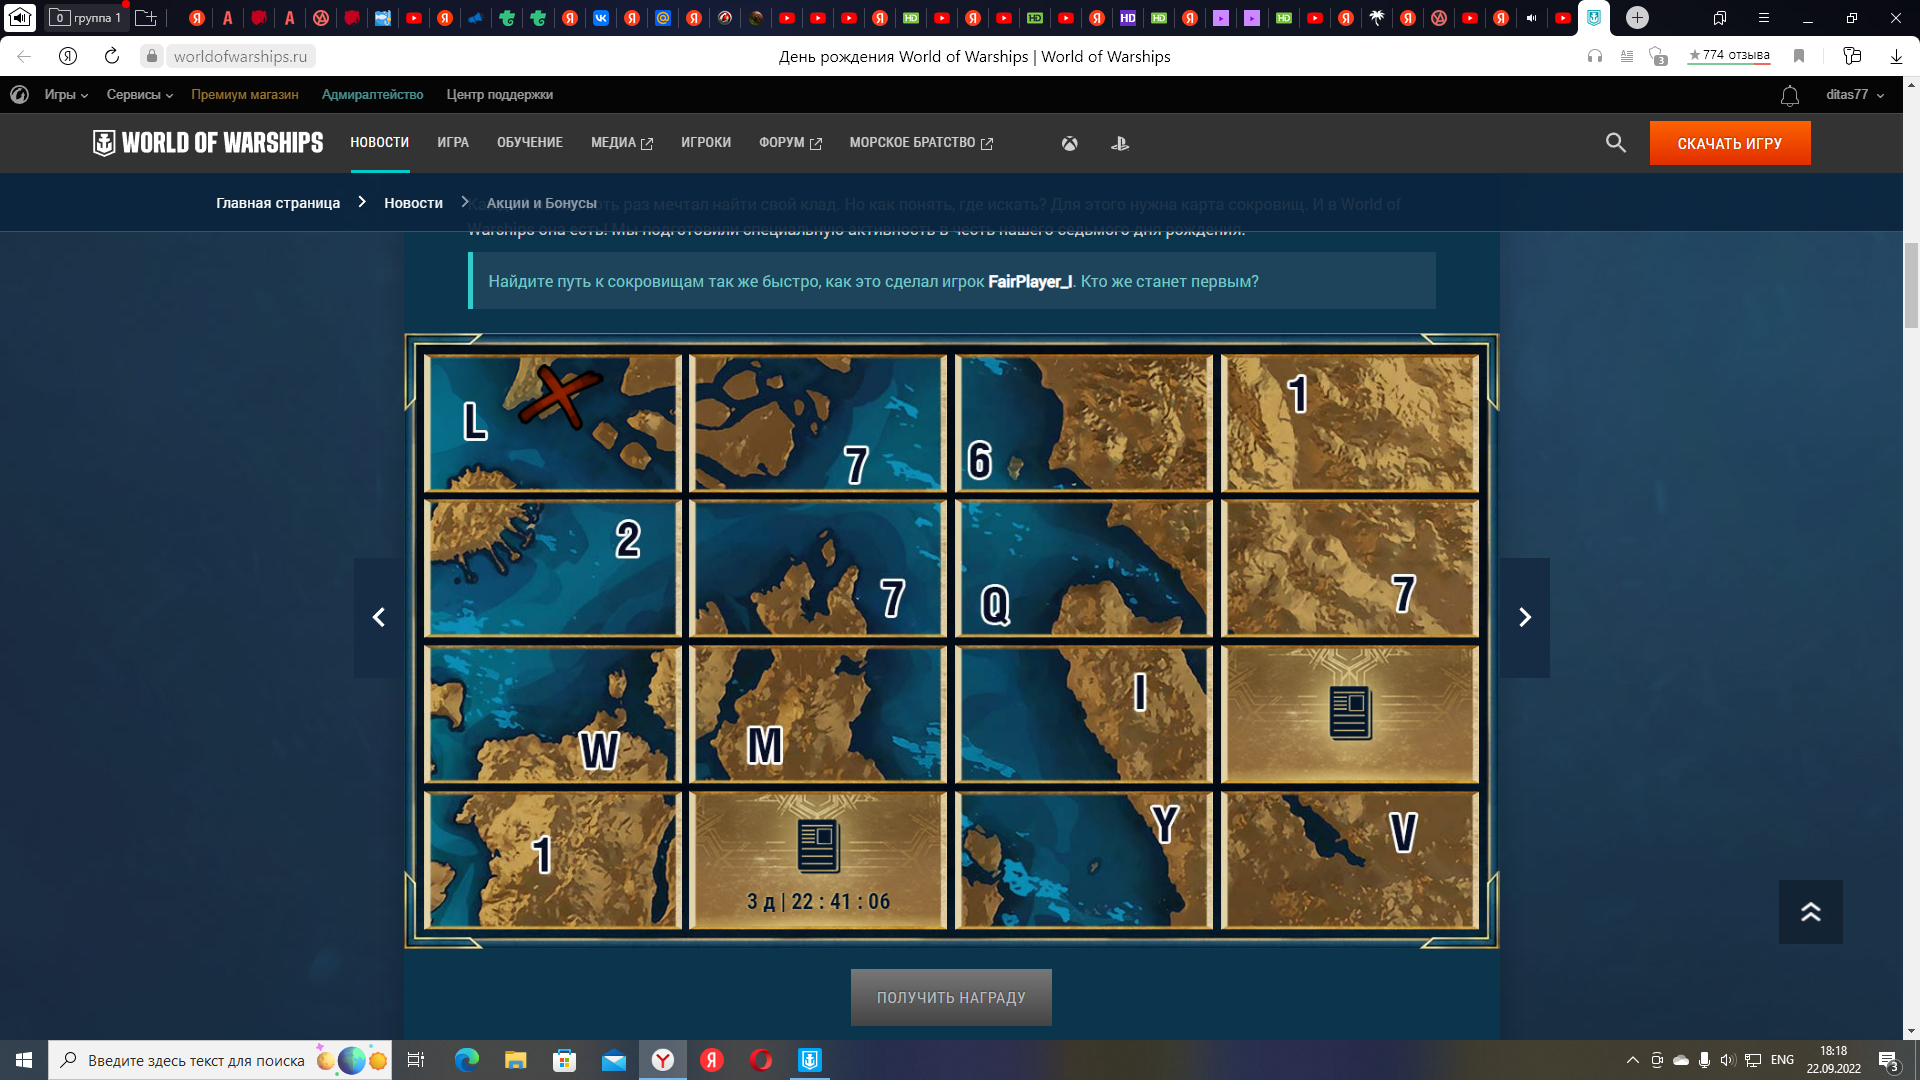This screenshot has height=1080, width=1920.
Task: Click the ПОЛУЧИТЬ НАГРАДУ button
Action: coord(951,997)
